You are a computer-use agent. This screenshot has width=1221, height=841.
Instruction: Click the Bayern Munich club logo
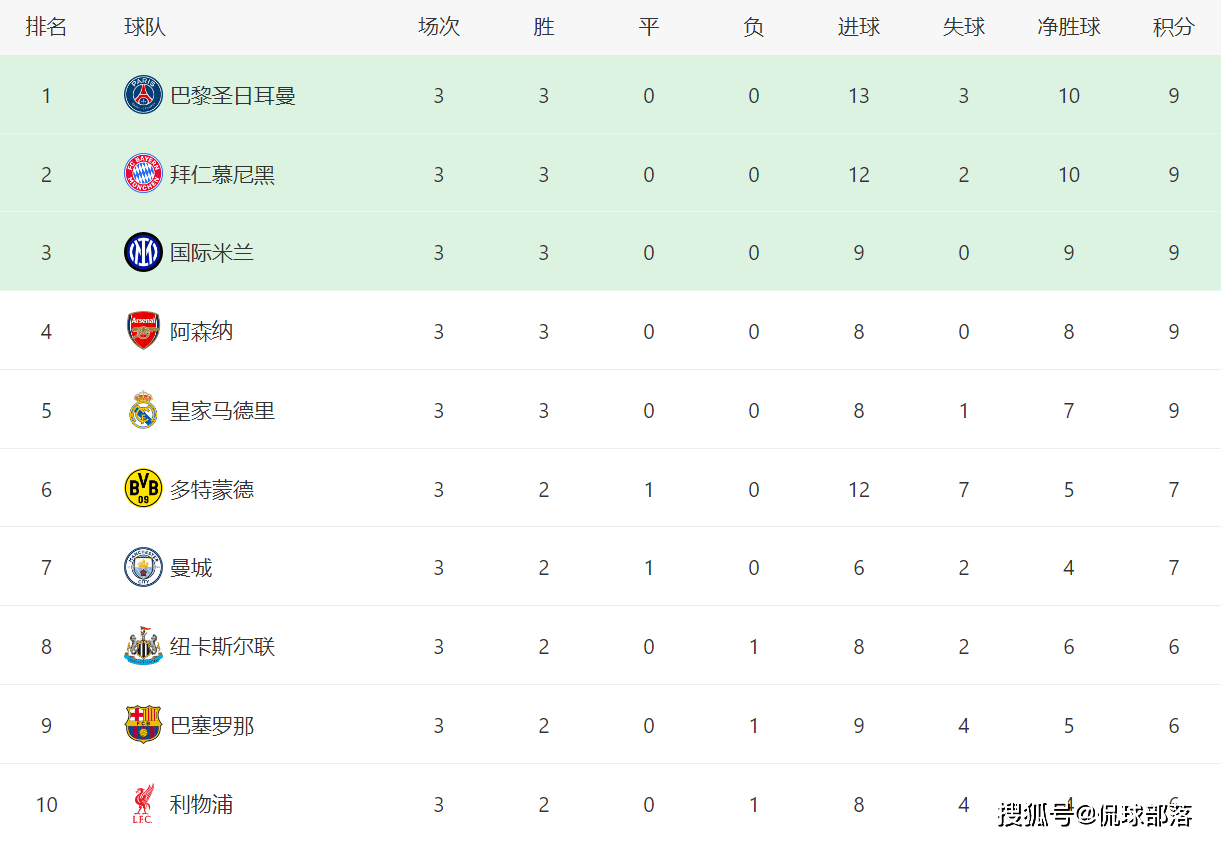[143, 174]
